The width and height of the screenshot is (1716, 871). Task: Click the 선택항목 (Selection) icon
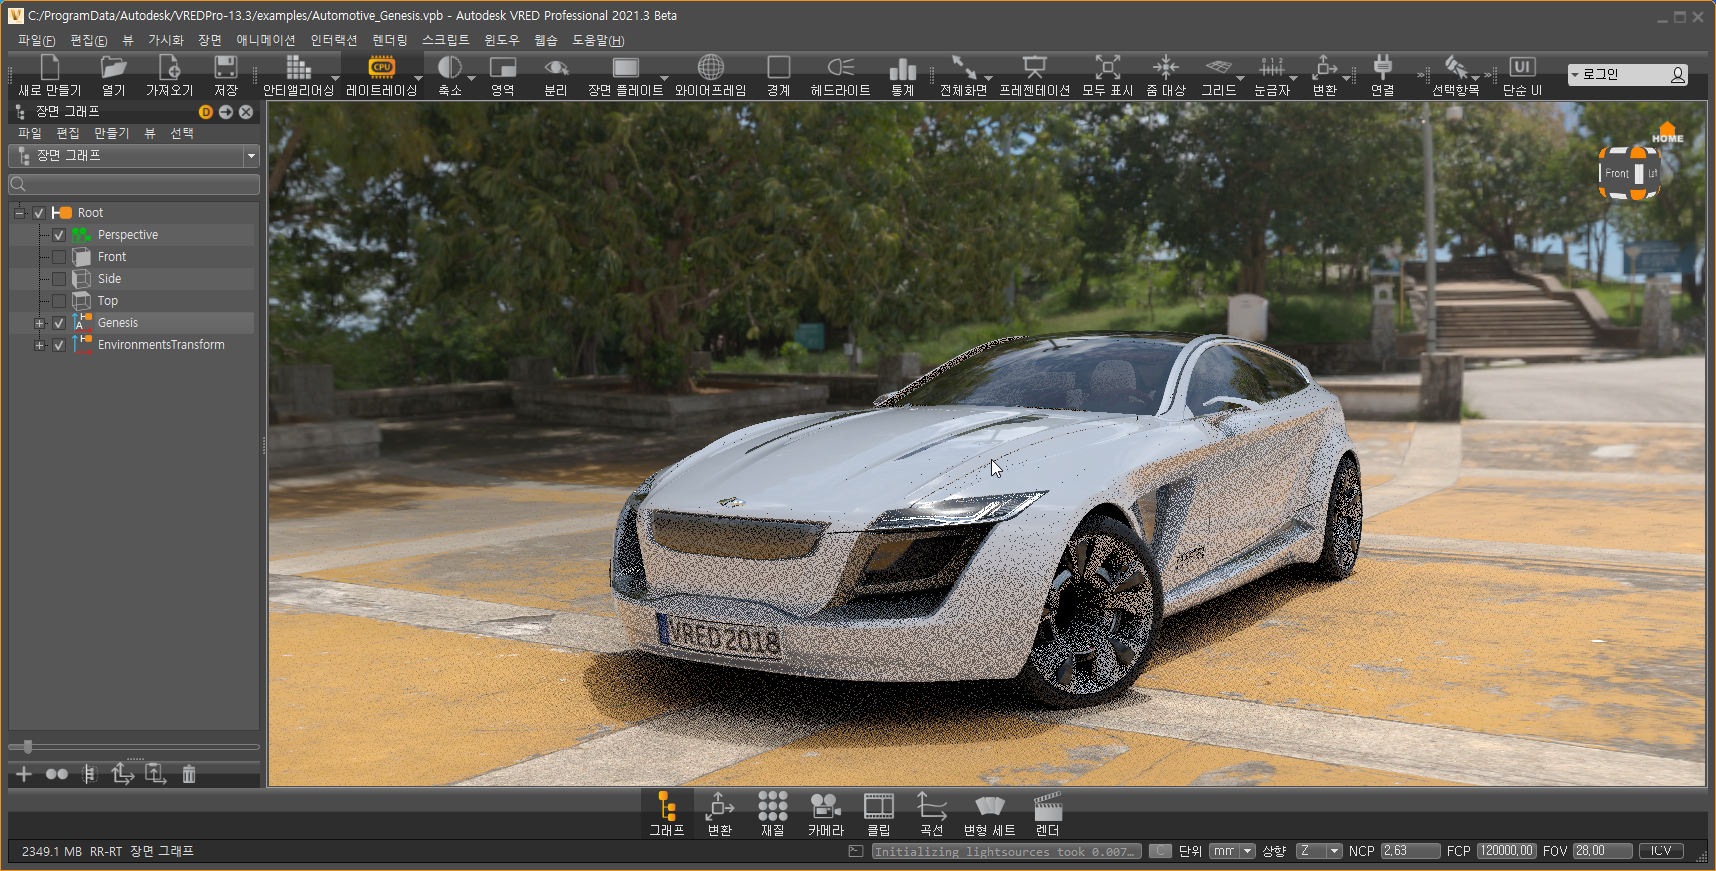click(x=1456, y=67)
